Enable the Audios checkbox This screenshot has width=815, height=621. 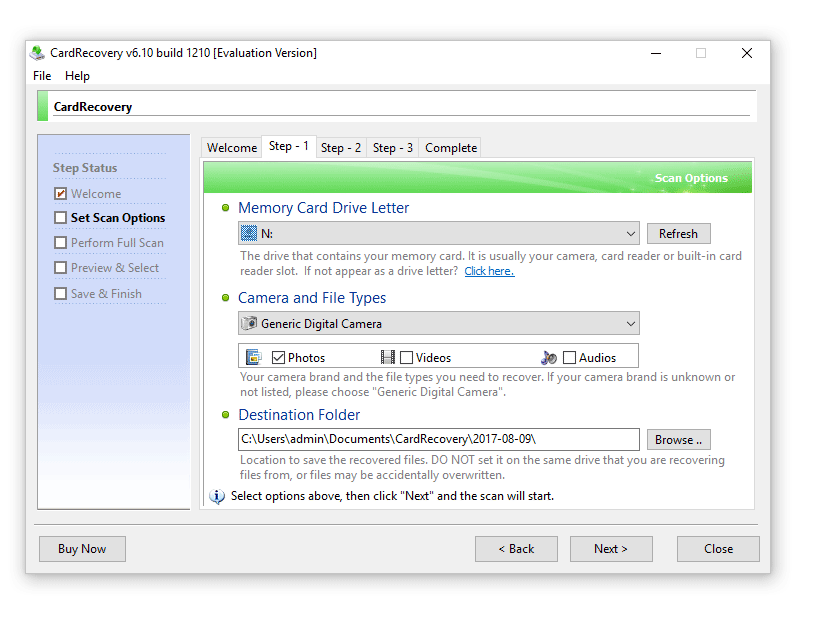569,357
